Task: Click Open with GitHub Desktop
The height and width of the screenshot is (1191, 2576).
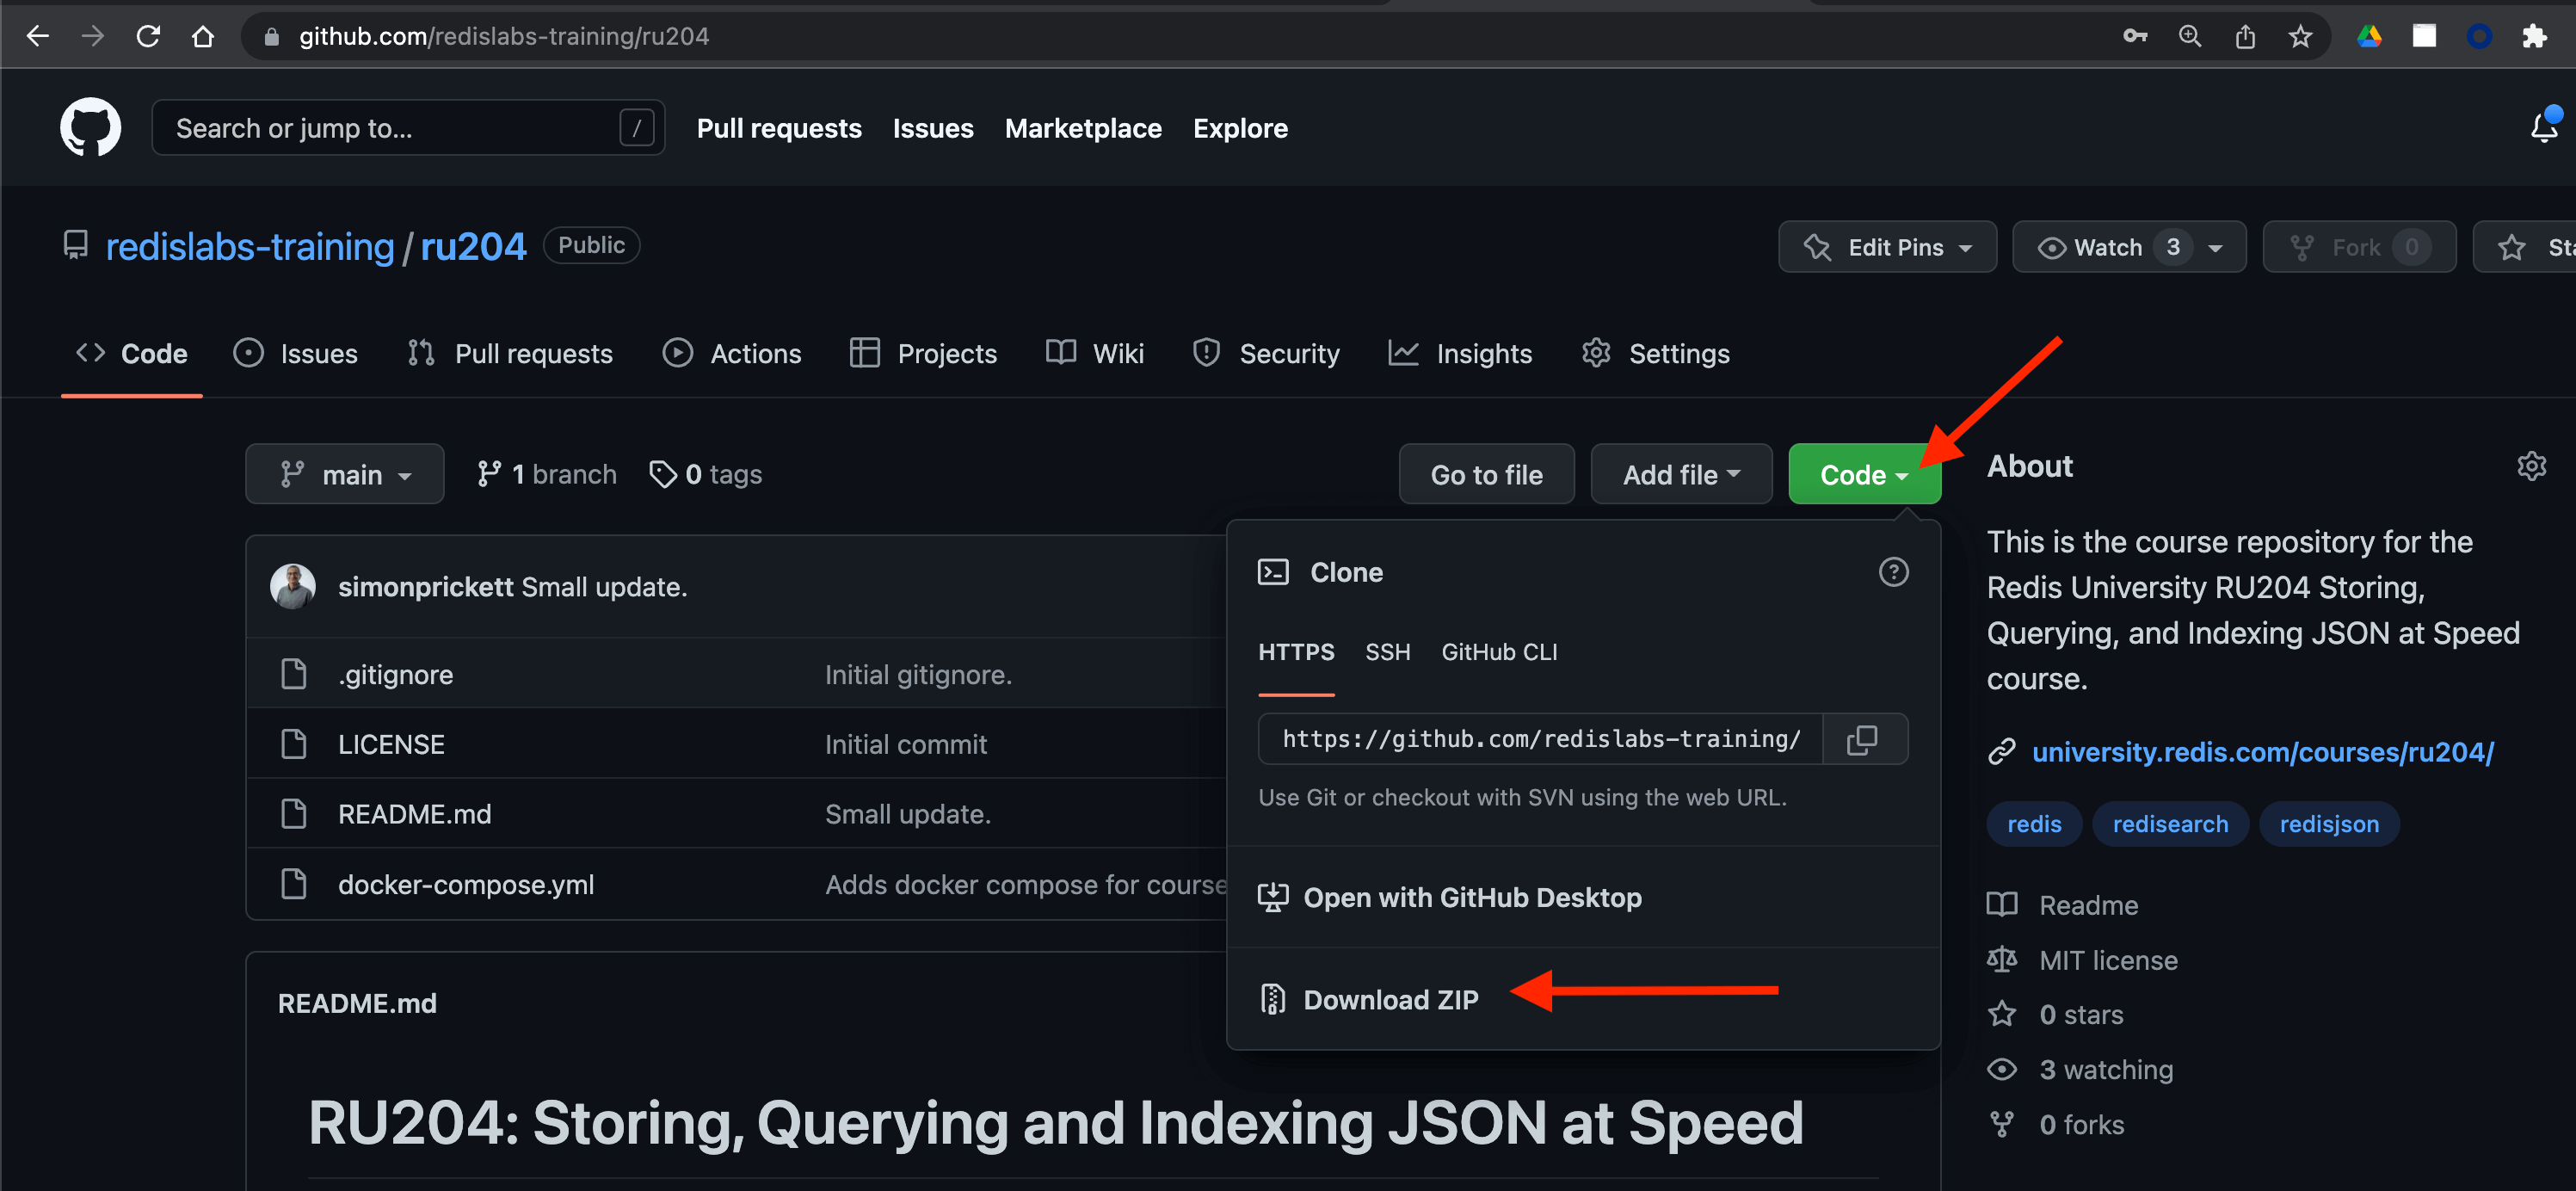Action: point(1471,897)
